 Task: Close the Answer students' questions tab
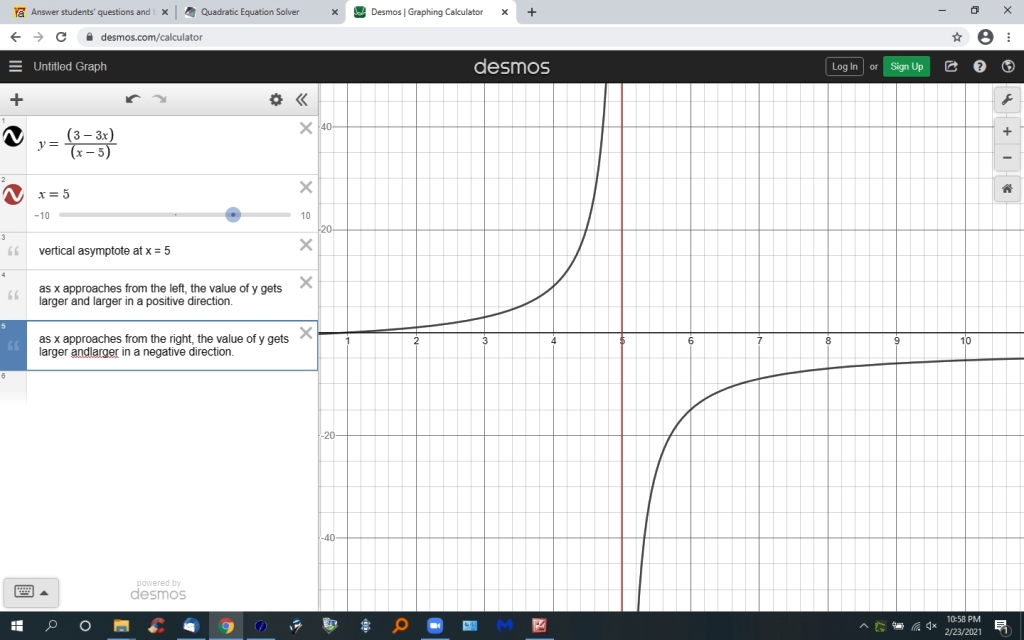pyautogui.click(x=165, y=12)
